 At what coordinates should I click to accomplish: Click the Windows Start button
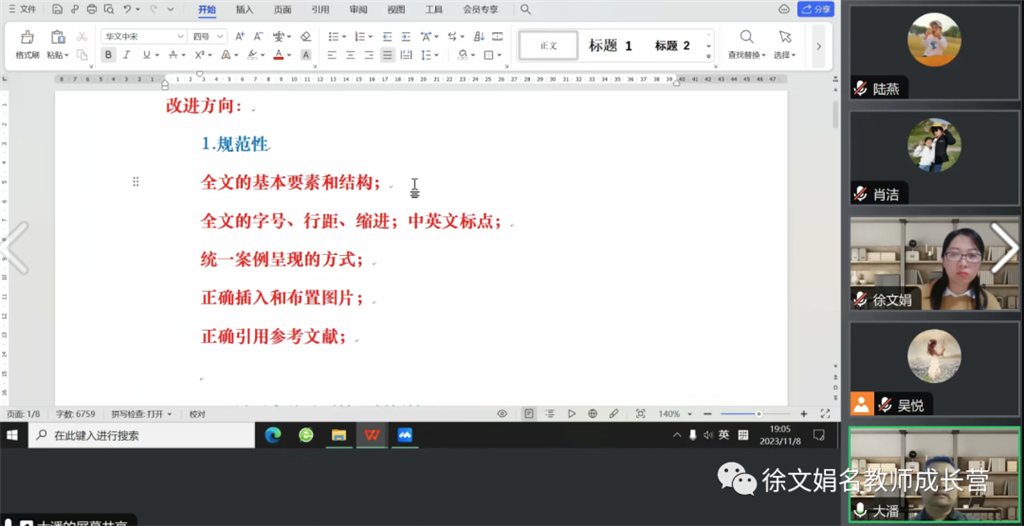pyautogui.click(x=13, y=435)
